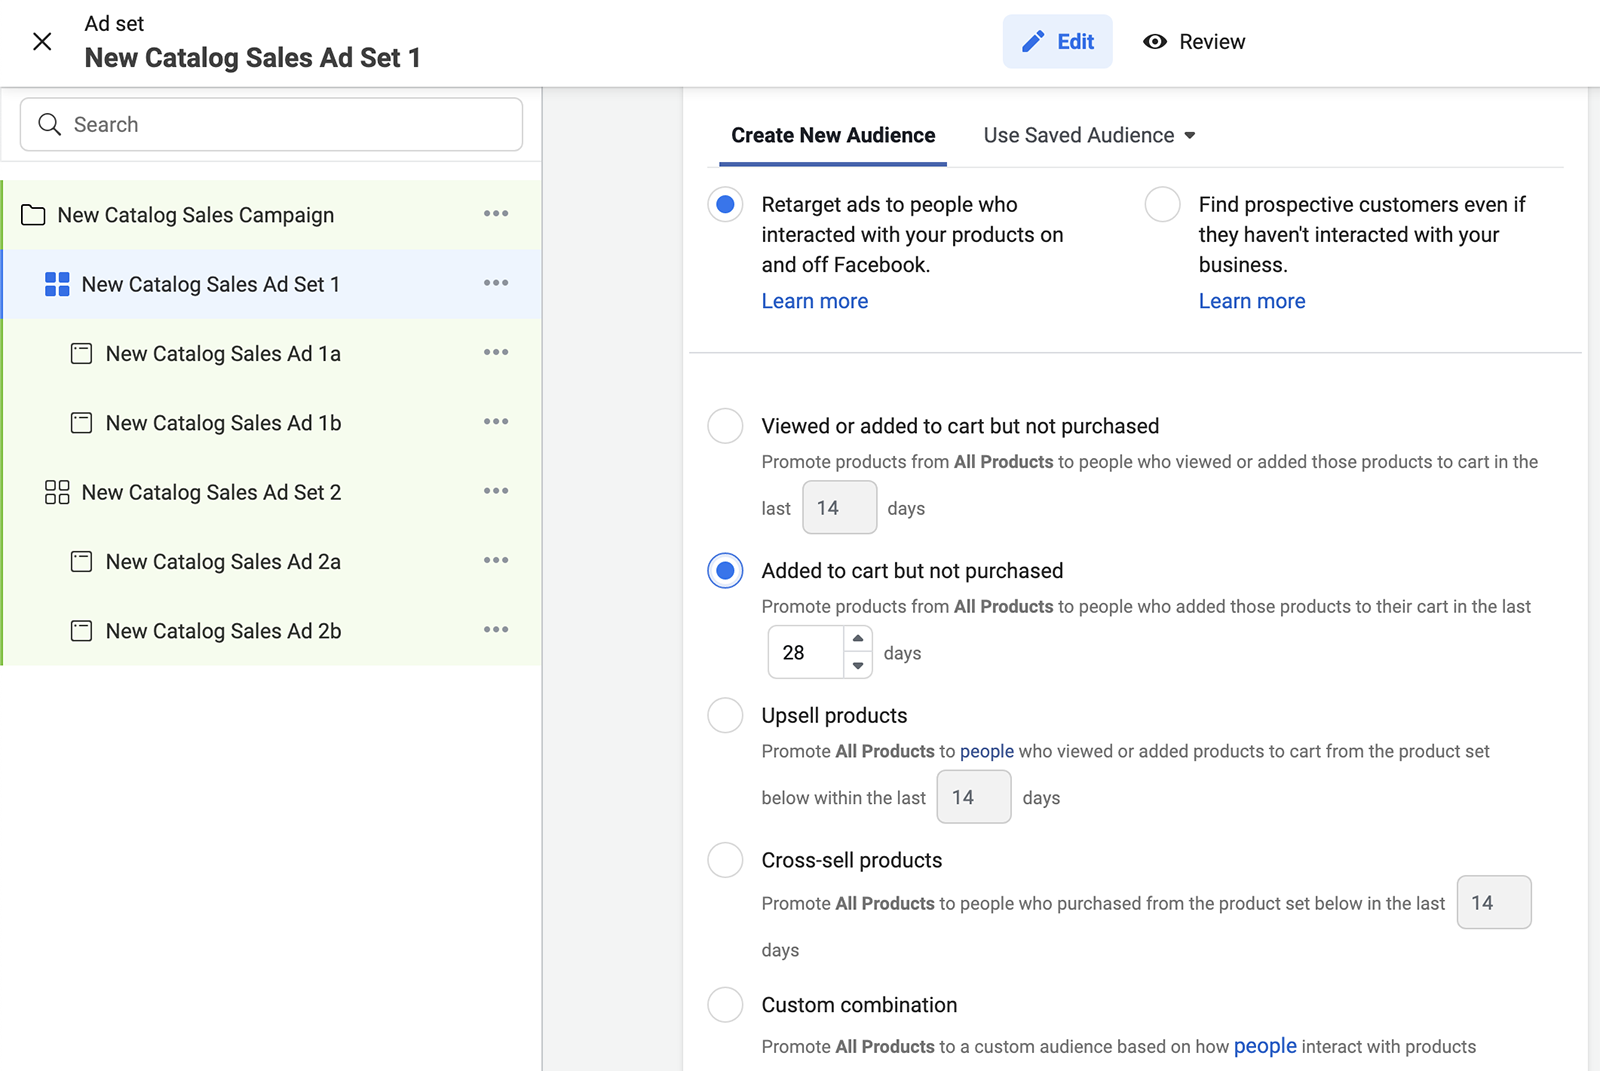The width and height of the screenshot is (1600, 1071).
Task: Switch to Create New Audience tab
Action: (833, 135)
